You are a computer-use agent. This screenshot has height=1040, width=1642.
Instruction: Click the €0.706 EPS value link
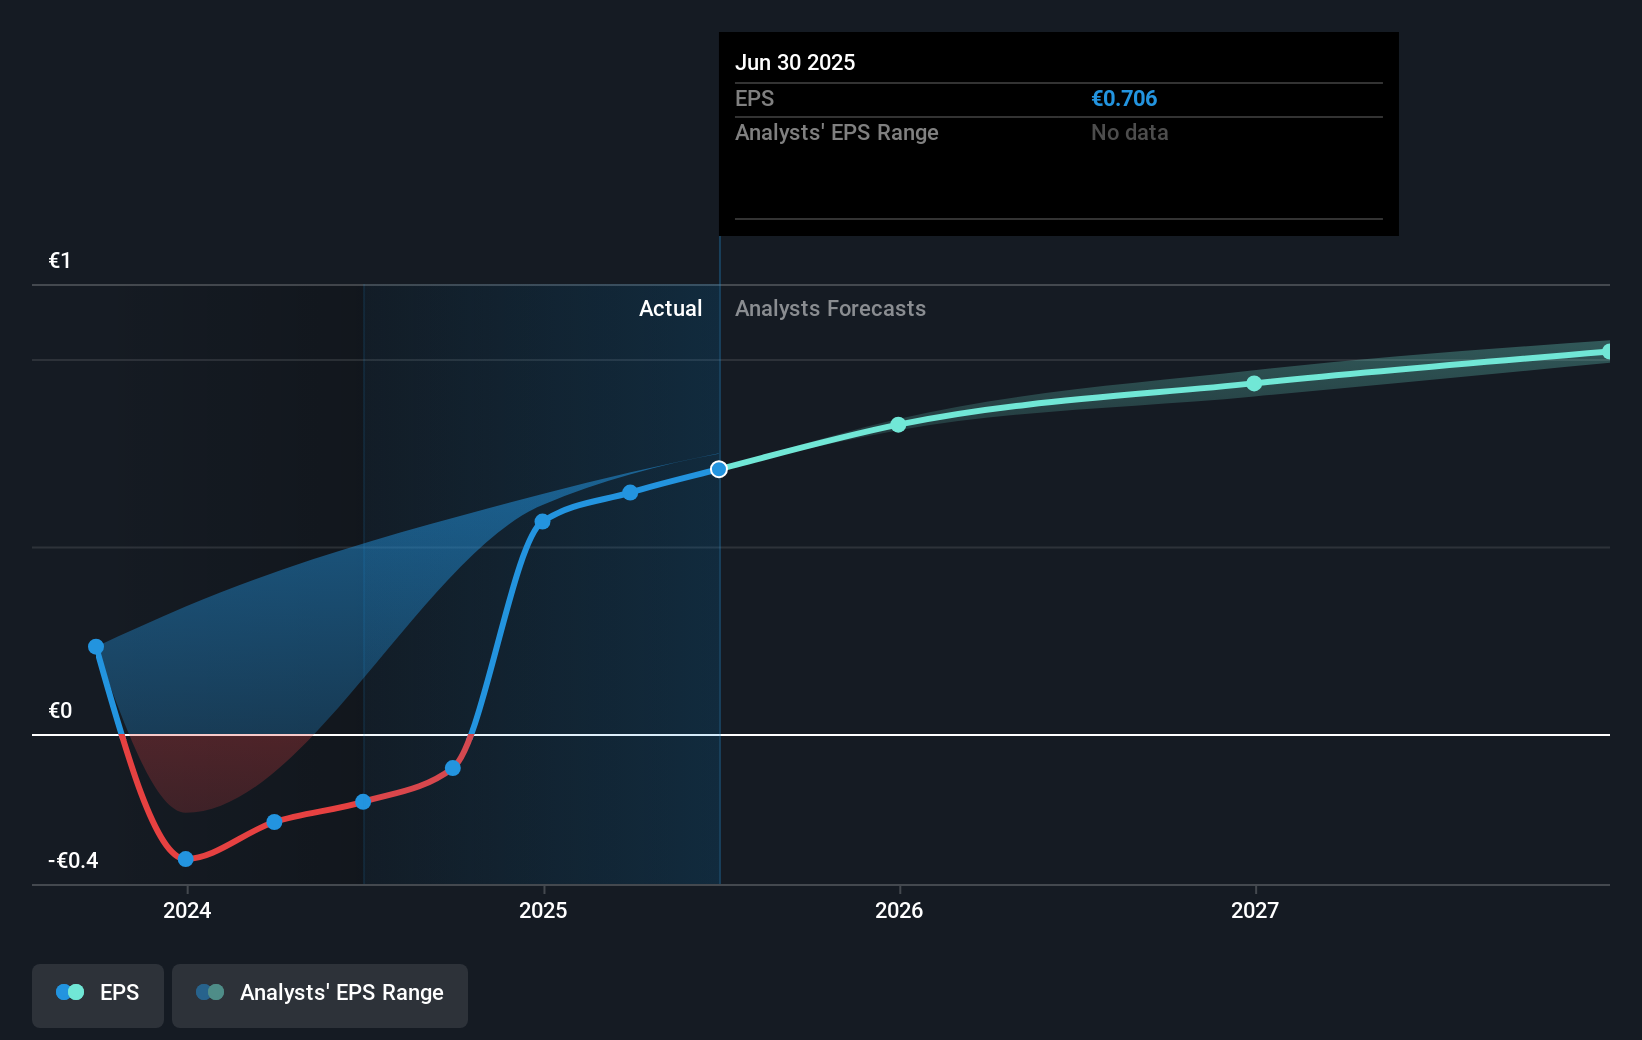(x=1124, y=98)
